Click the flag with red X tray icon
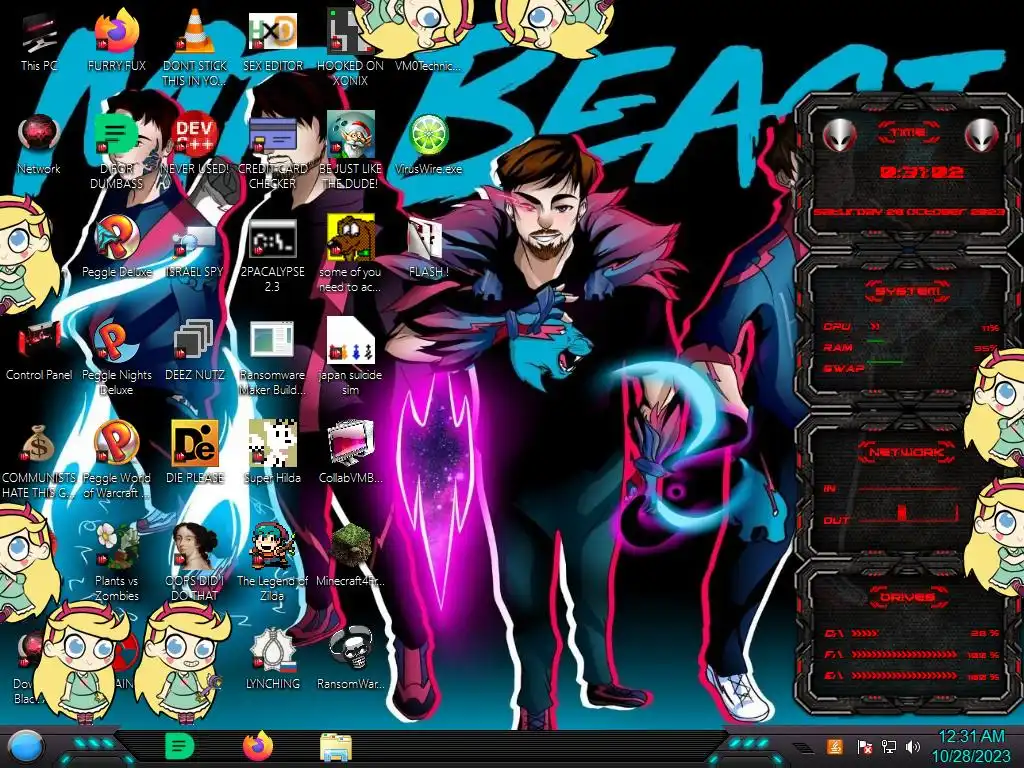This screenshot has height=768, width=1024. tap(865, 746)
